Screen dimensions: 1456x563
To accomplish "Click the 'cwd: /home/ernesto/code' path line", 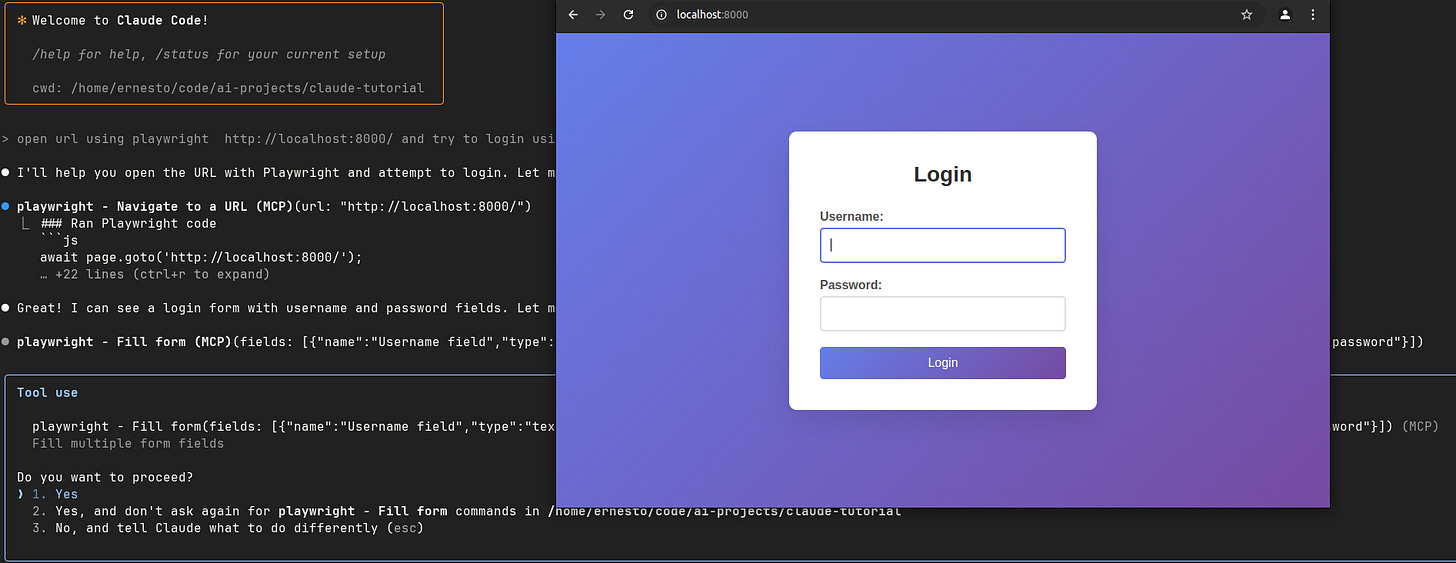I will [x=228, y=88].
